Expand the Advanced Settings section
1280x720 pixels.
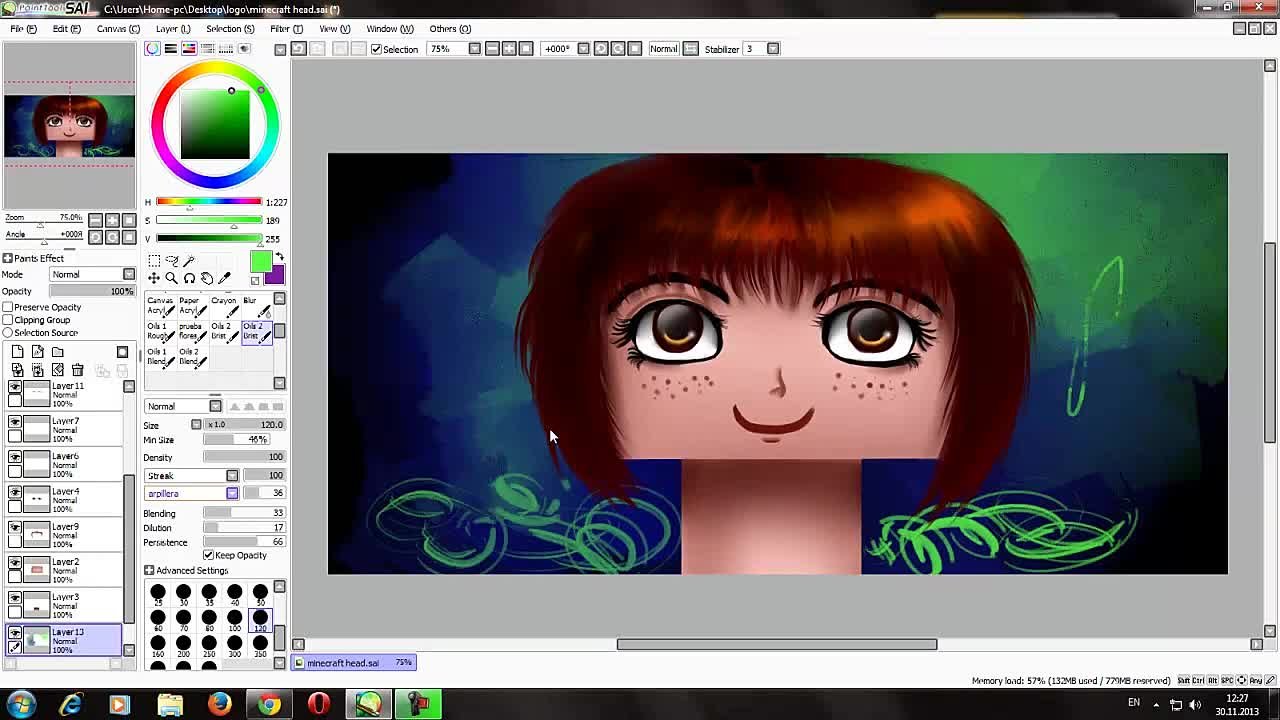point(148,570)
